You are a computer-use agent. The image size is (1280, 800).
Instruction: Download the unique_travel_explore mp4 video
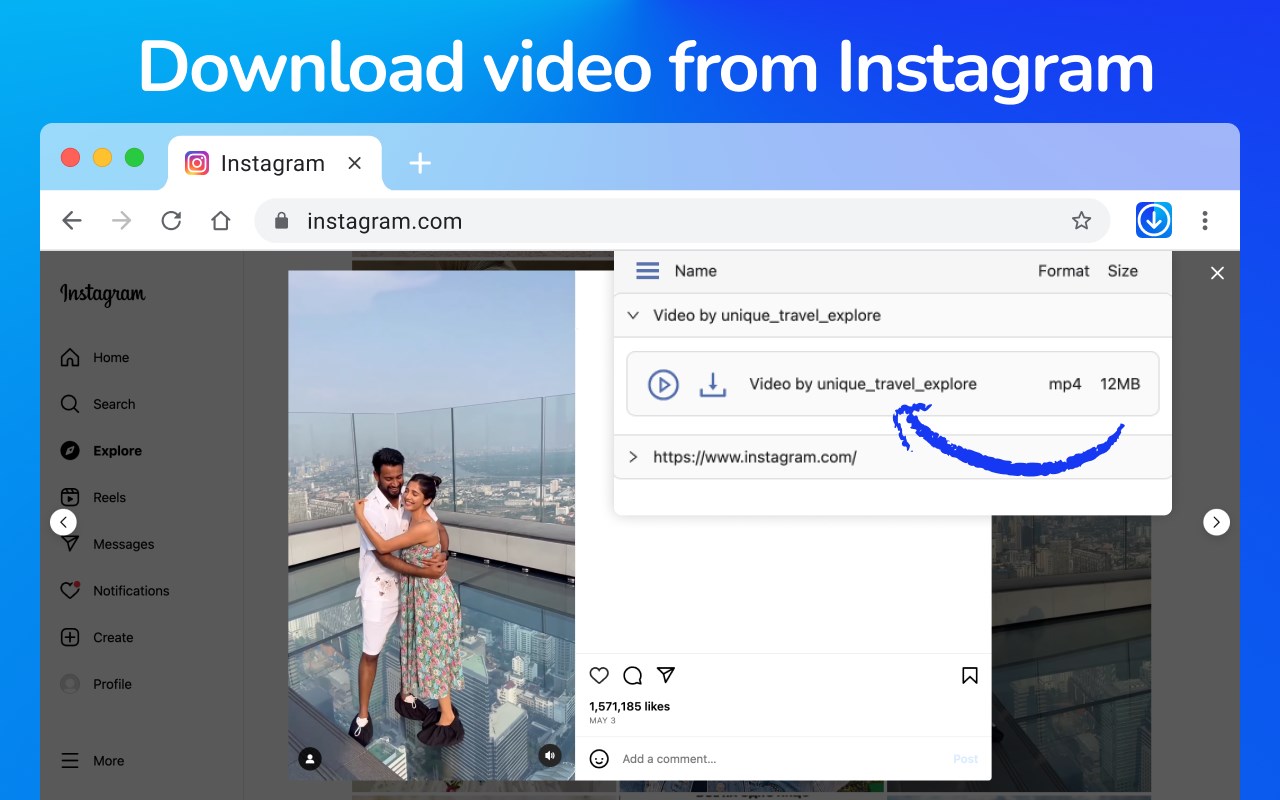(712, 384)
